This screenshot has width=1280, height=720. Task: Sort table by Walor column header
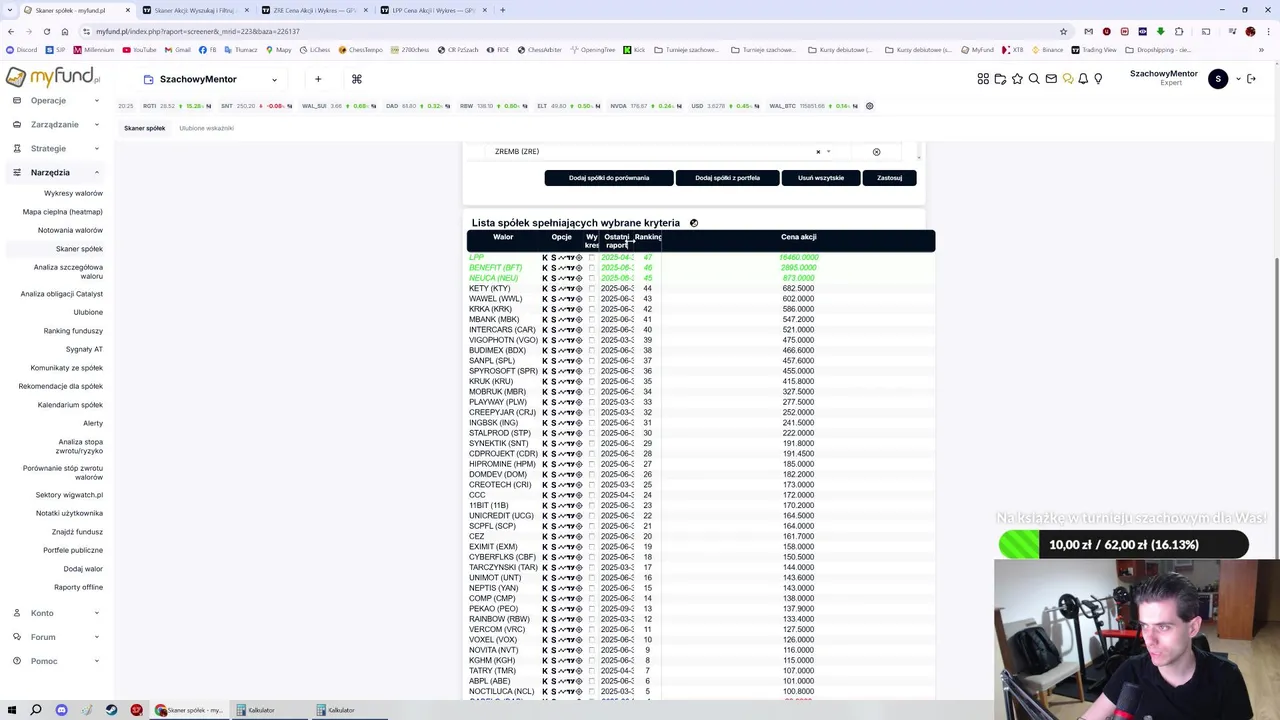[503, 237]
